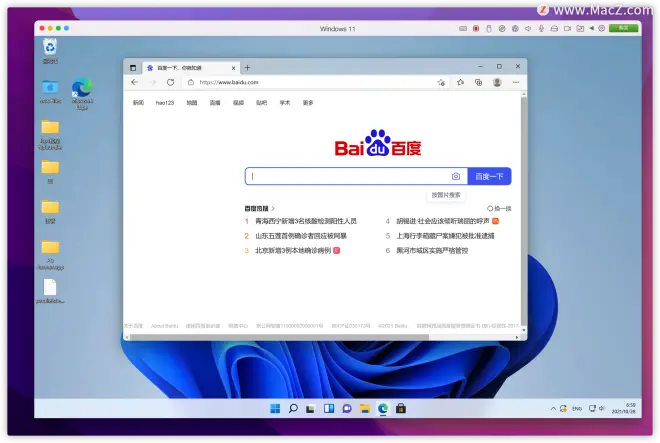Add page to favorites via star-plus icon
The image size is (660, 443).
(441, 83)
